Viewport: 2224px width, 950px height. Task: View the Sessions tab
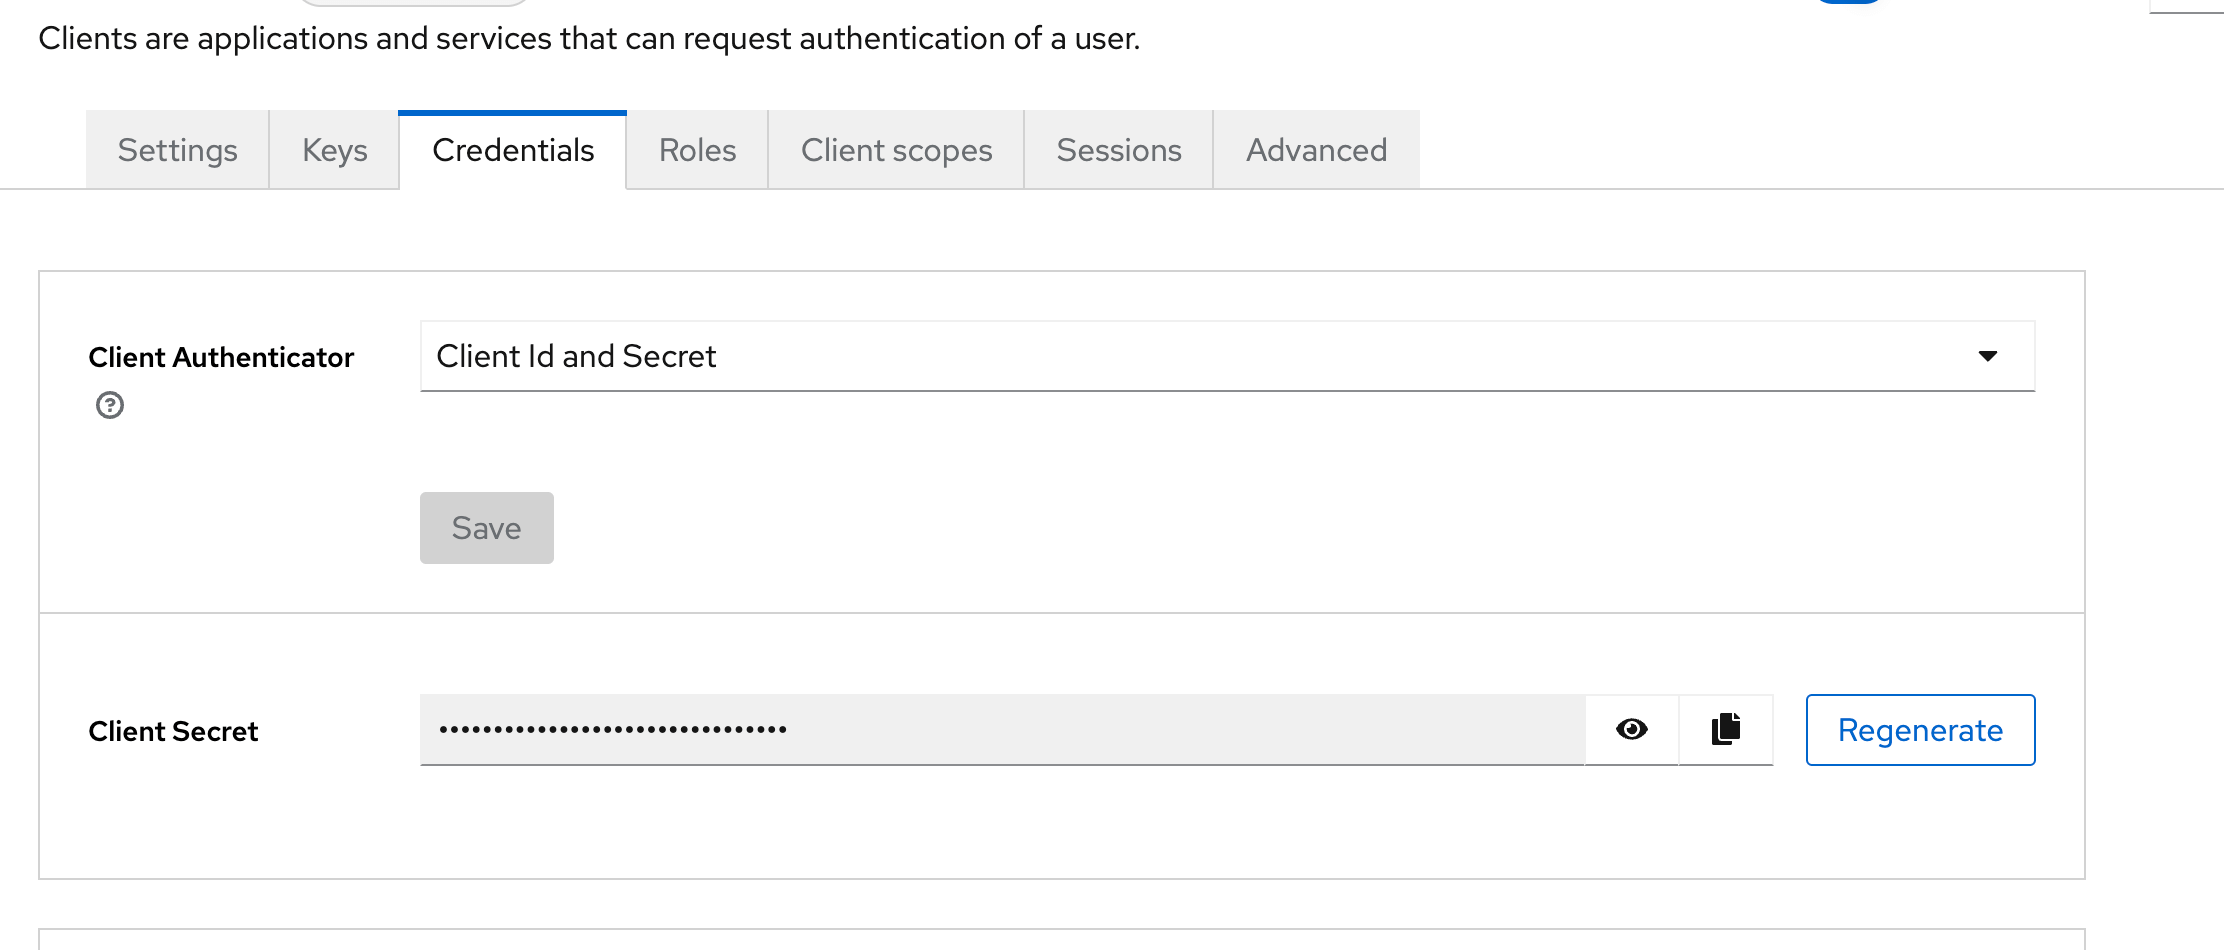click(x=1118, y=150)
